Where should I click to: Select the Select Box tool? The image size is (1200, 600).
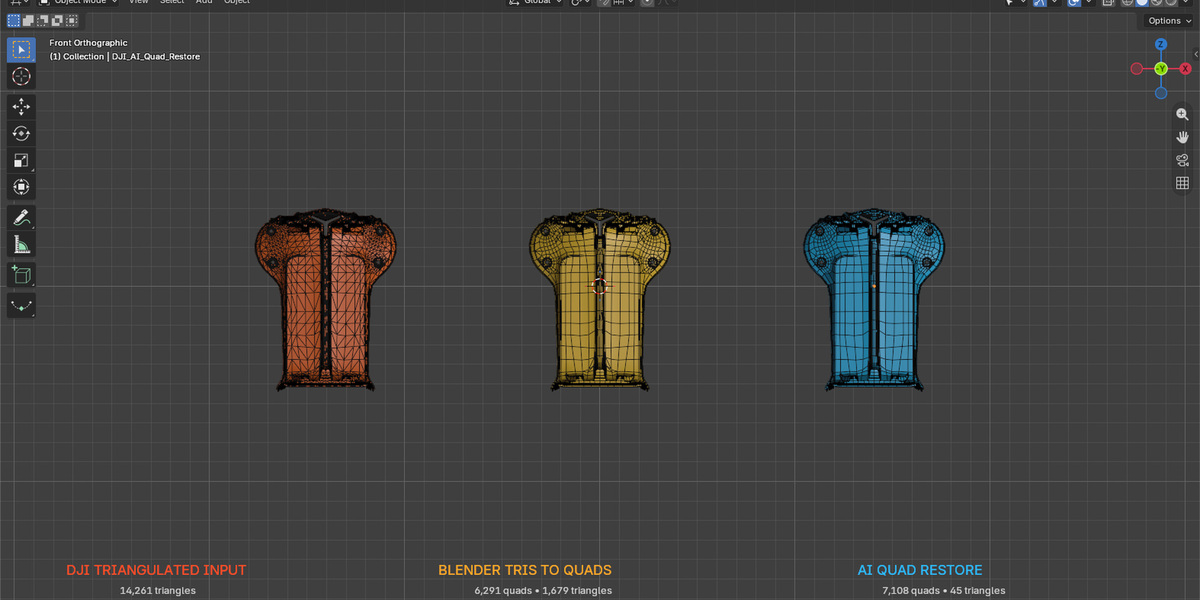click(x=21, y=50)
